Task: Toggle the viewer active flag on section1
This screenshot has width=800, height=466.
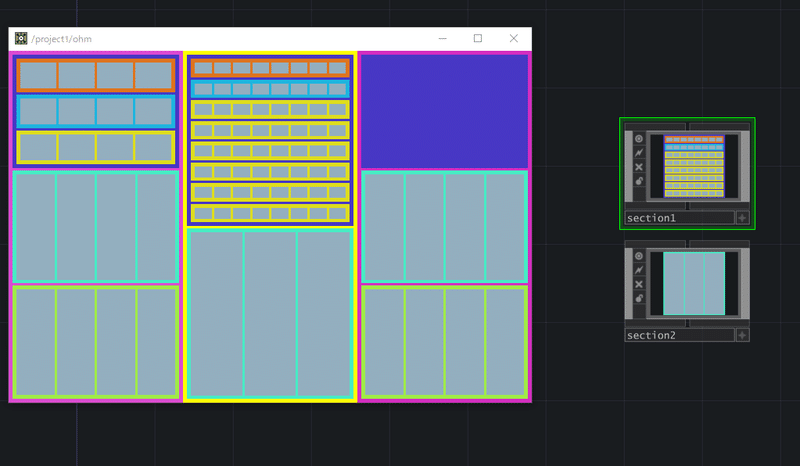Action: pyautogui.click(x=639, y=139)
